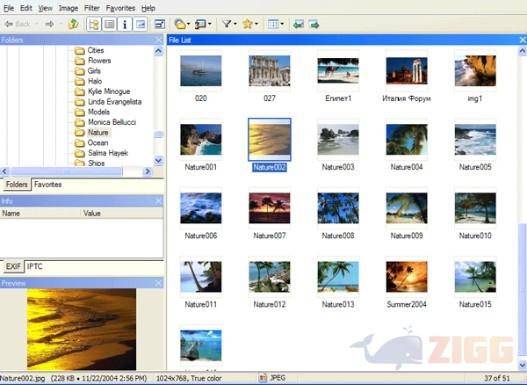This screenshot has height=385, width=527.
Task: Open the Favorites menu
Action: click(120, 8)
